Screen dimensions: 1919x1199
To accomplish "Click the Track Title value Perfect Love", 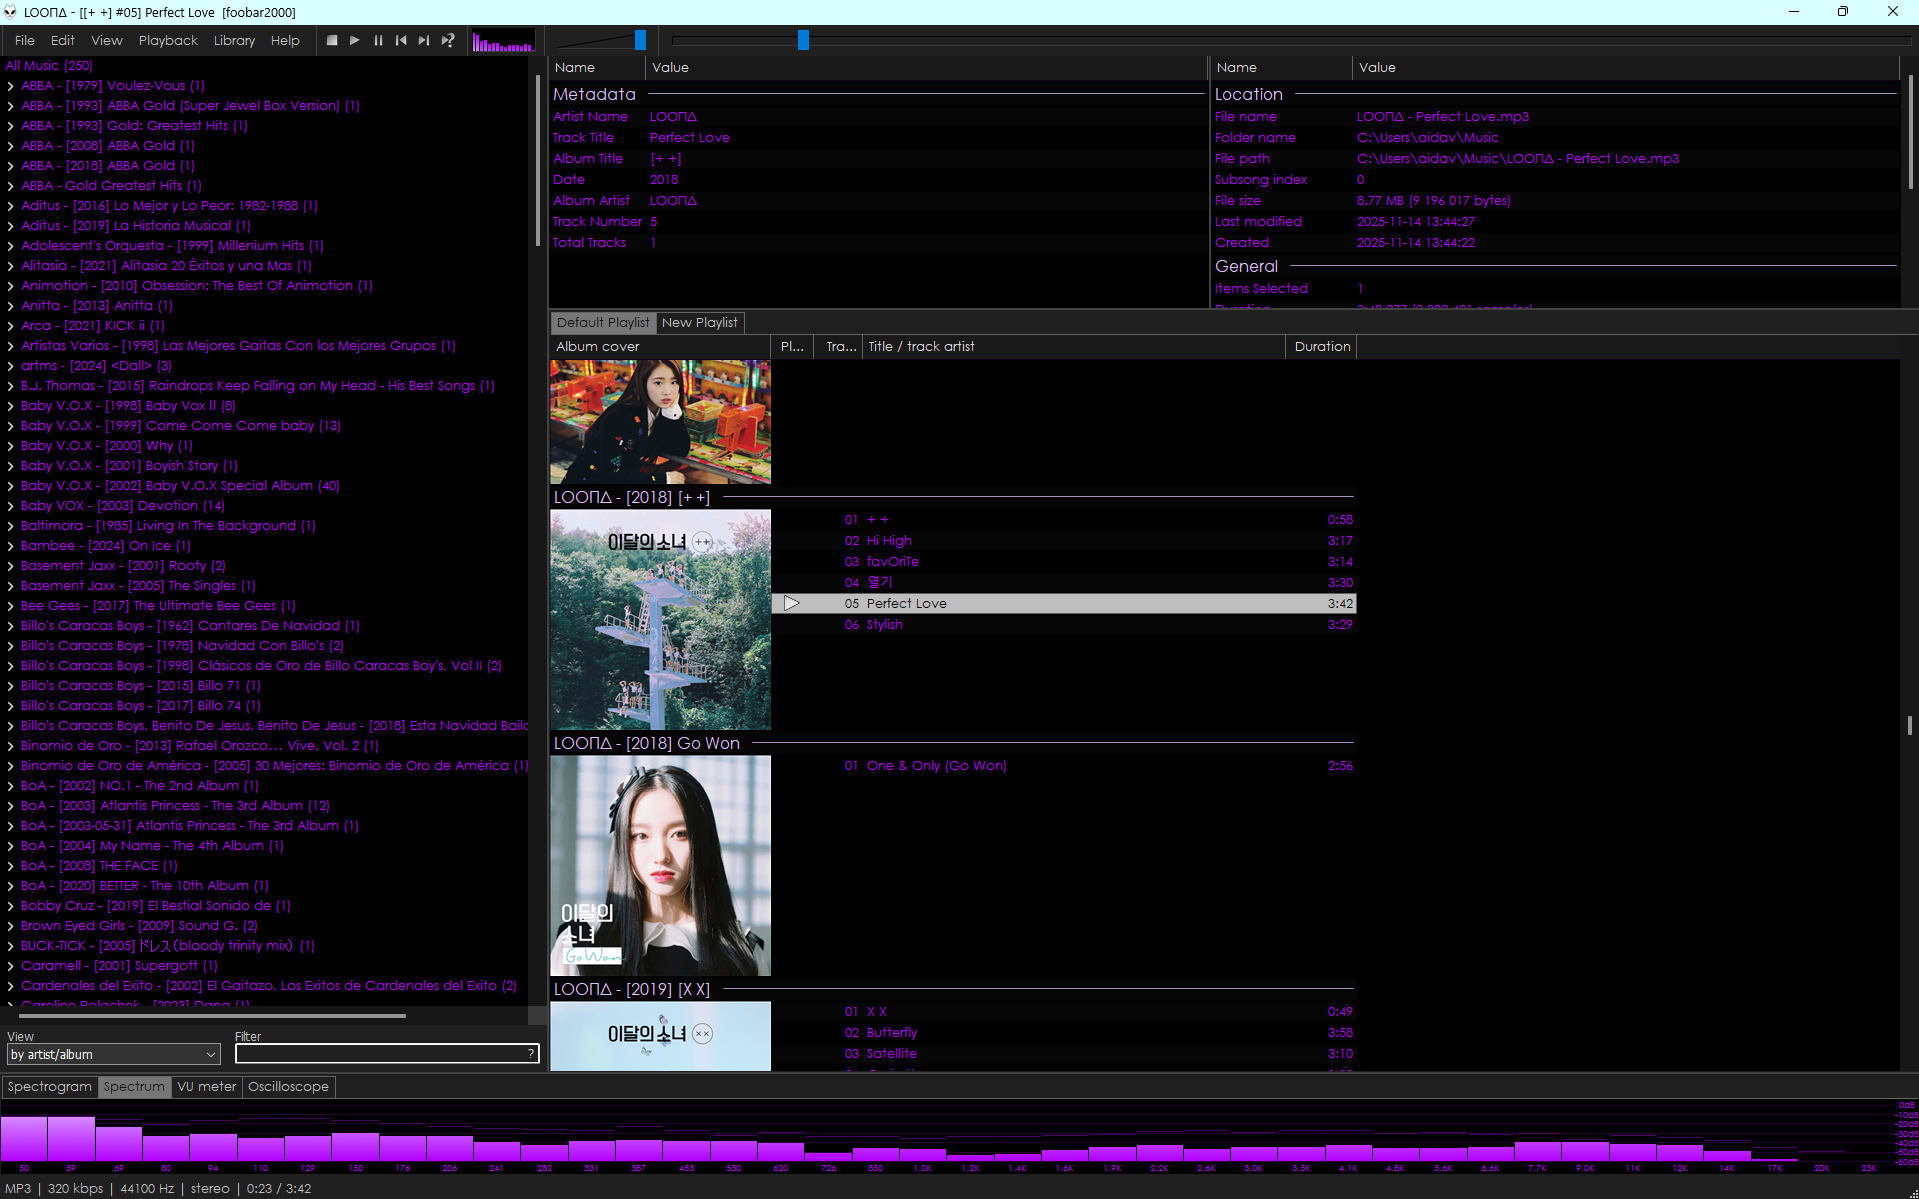I will [x=690, y=138].
